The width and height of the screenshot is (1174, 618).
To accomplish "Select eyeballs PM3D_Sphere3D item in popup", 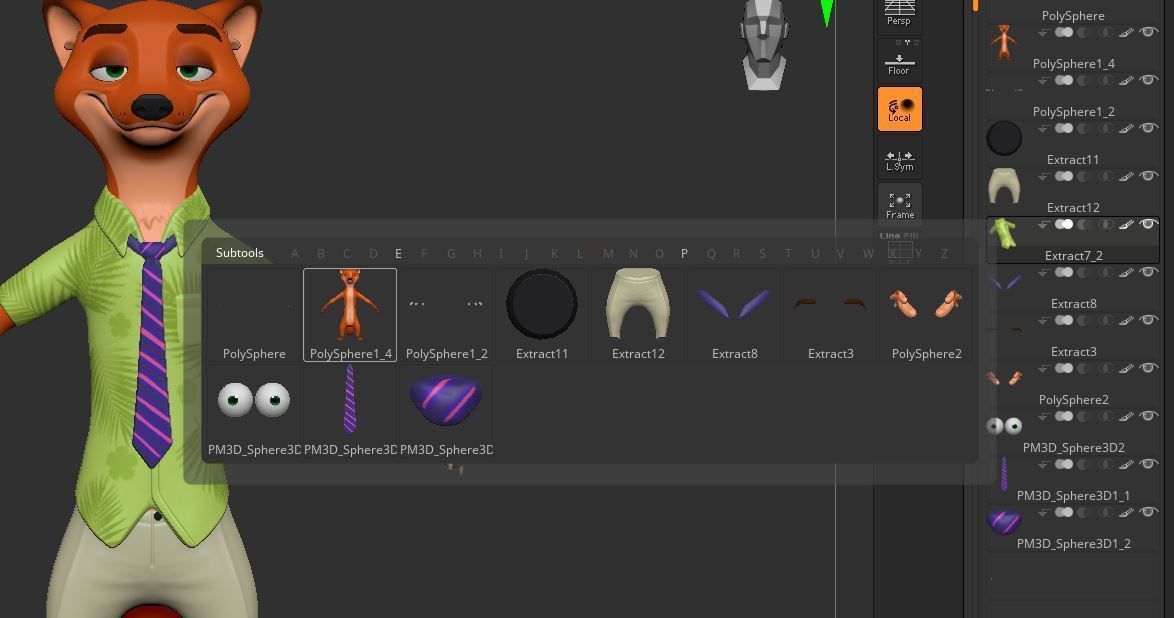I will pos(254,411).
